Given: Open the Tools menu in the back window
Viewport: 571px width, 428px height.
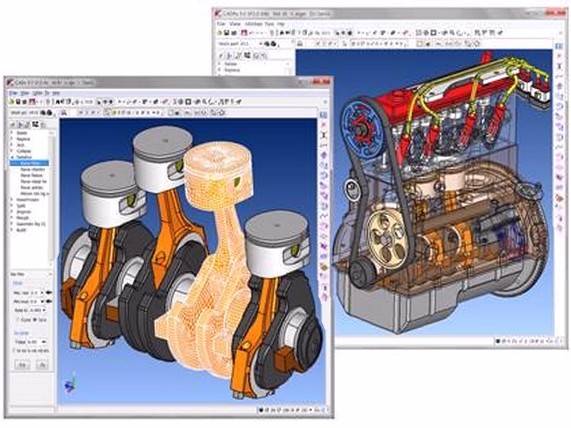Looking at the screenshot, I should click(x=269, y=24).
